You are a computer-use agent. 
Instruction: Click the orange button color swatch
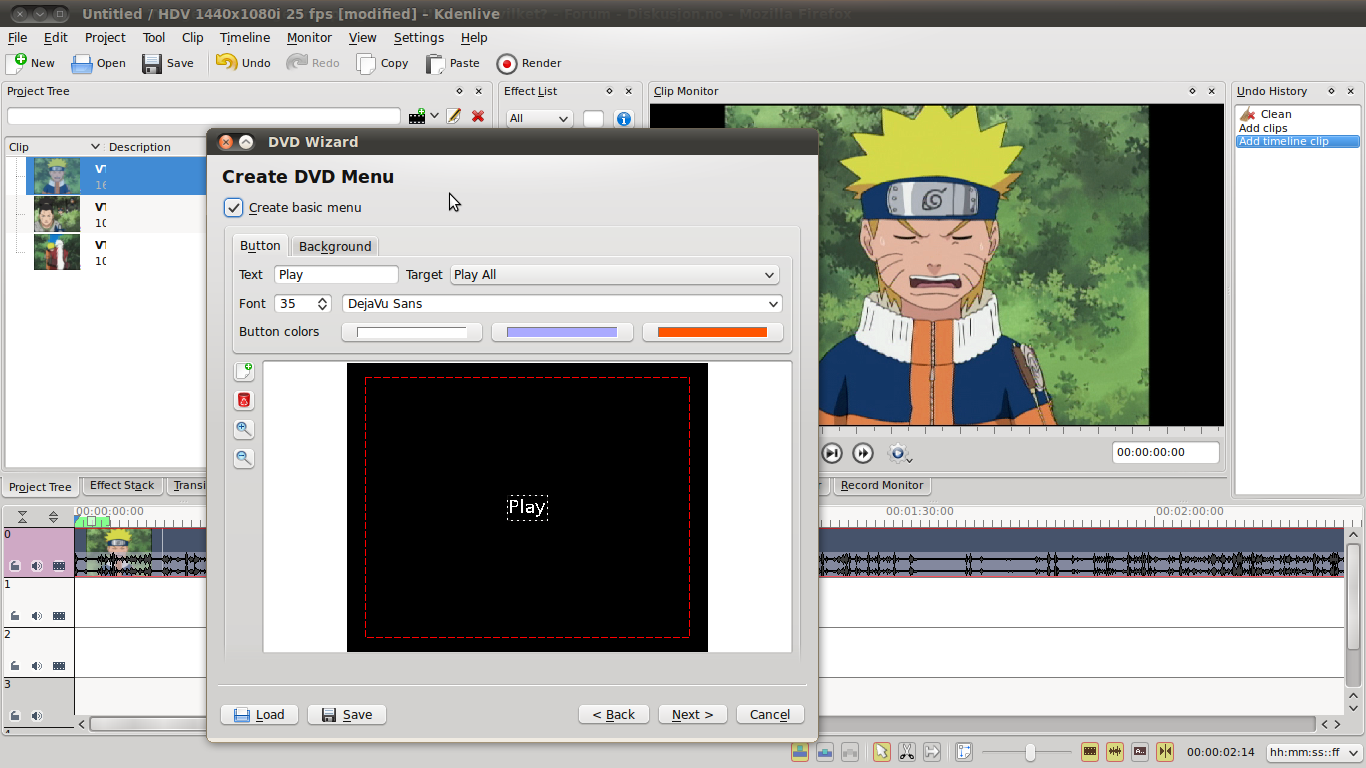712,332
